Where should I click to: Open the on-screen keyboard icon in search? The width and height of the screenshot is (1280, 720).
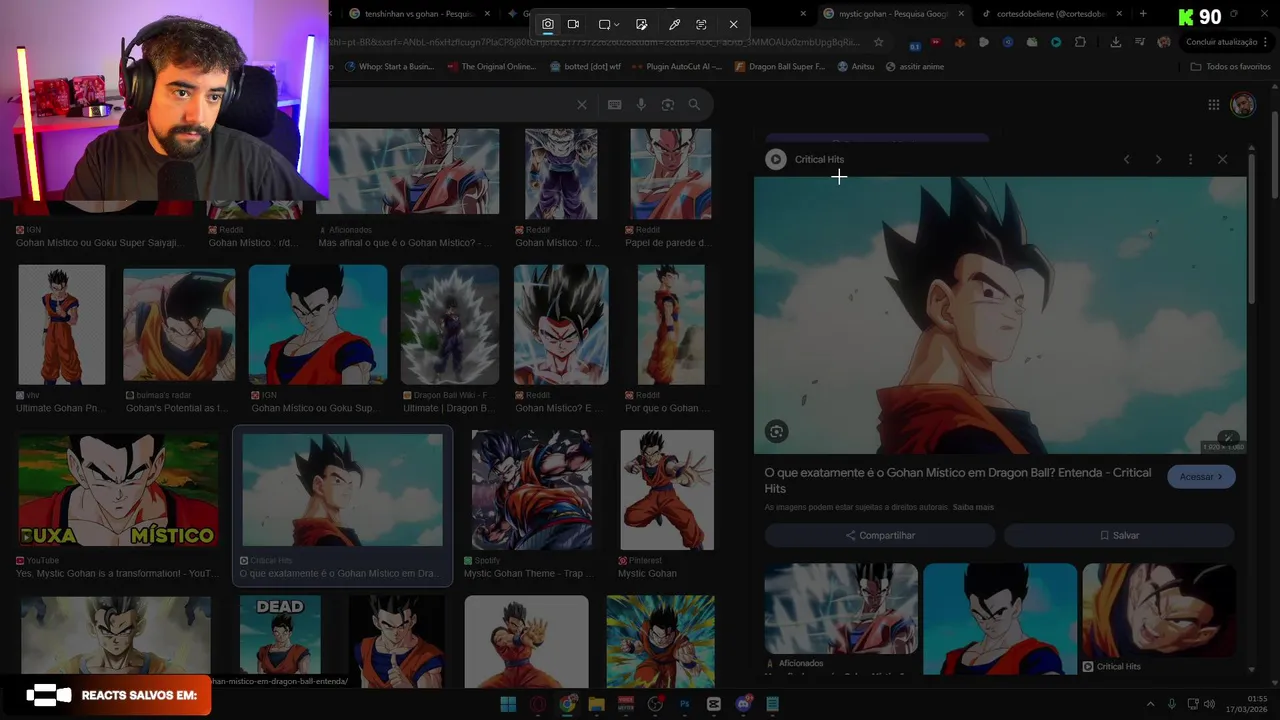point(614,105)
